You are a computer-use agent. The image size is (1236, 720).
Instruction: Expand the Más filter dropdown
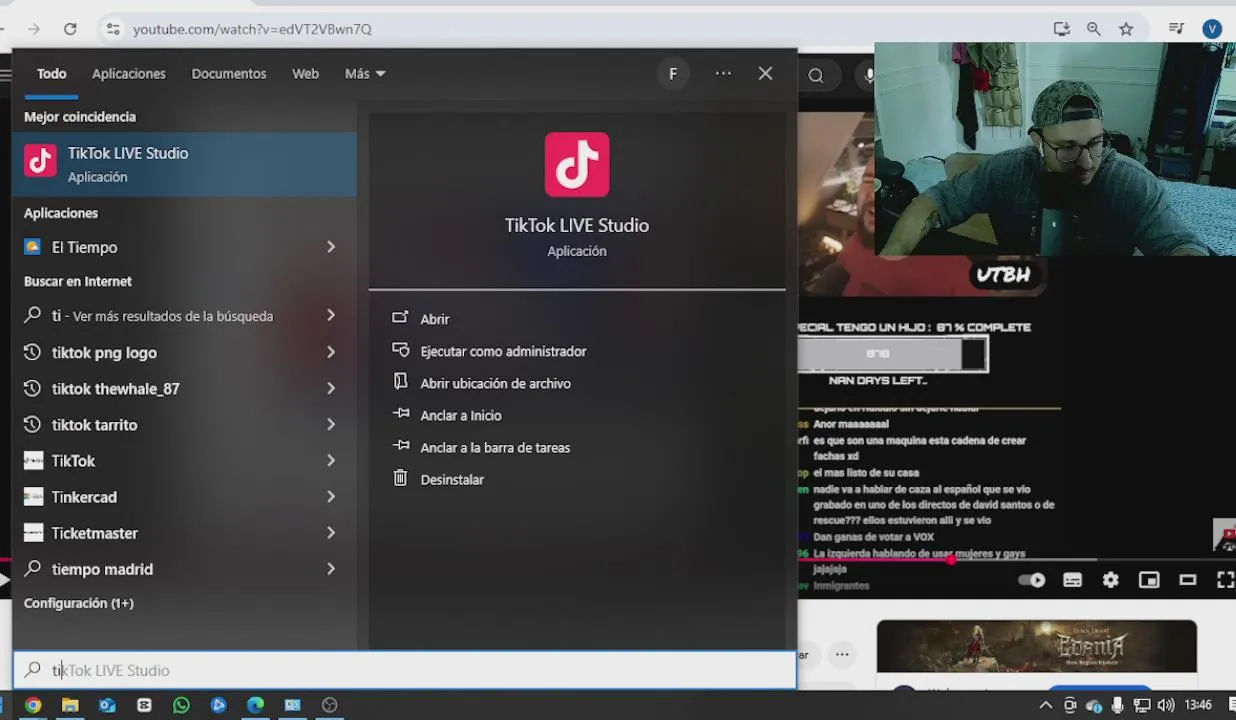[x=365, y=73]
